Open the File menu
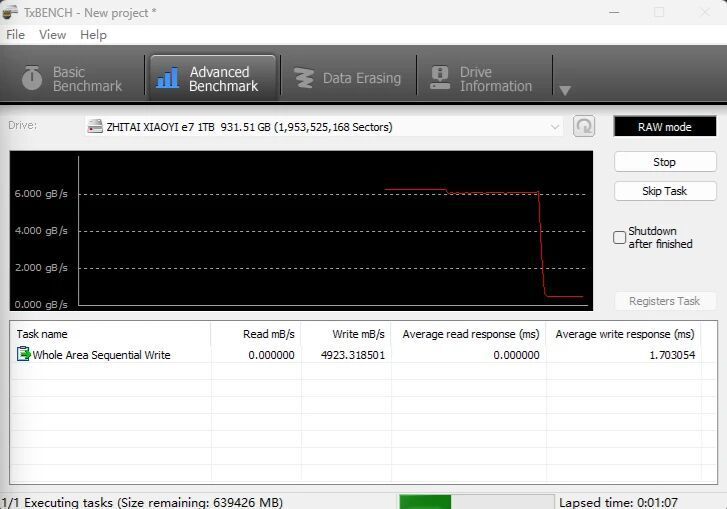The image size is (727, 509). tap(15, 35)
